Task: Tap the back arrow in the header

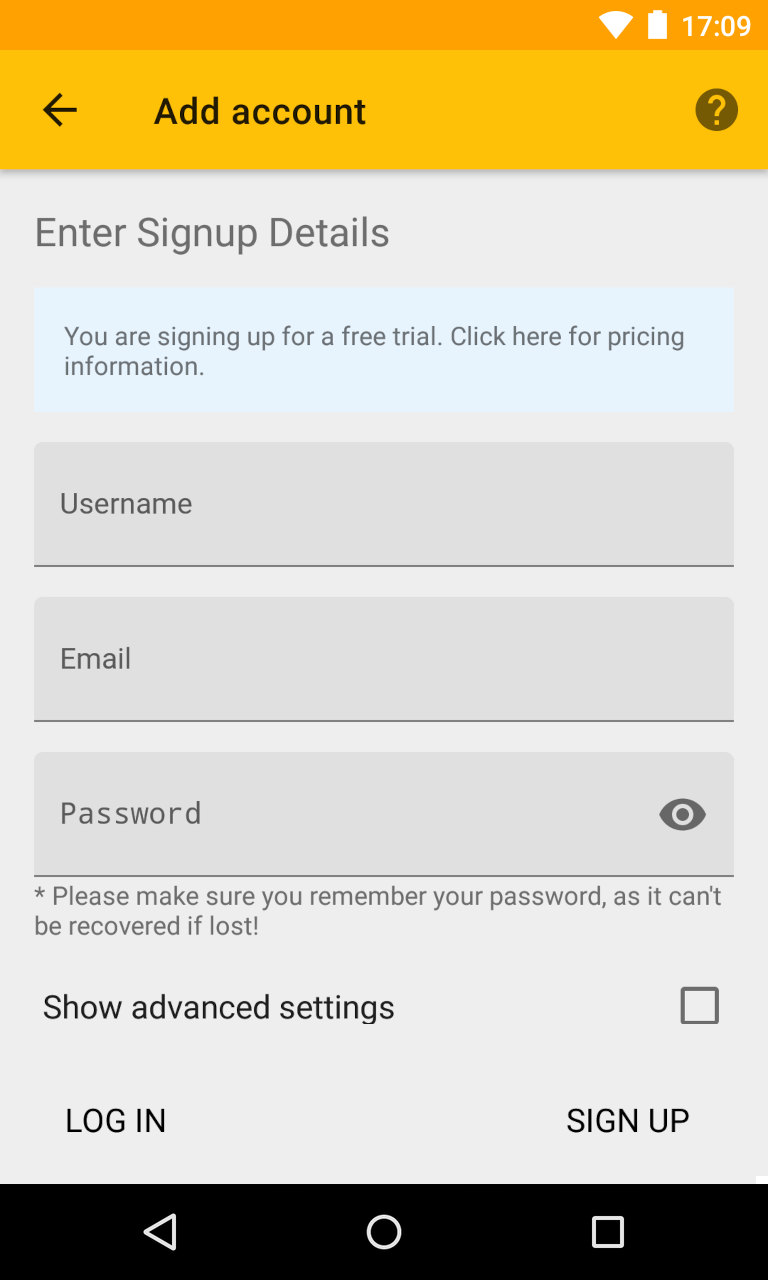Action: click(x=60, y=110)
